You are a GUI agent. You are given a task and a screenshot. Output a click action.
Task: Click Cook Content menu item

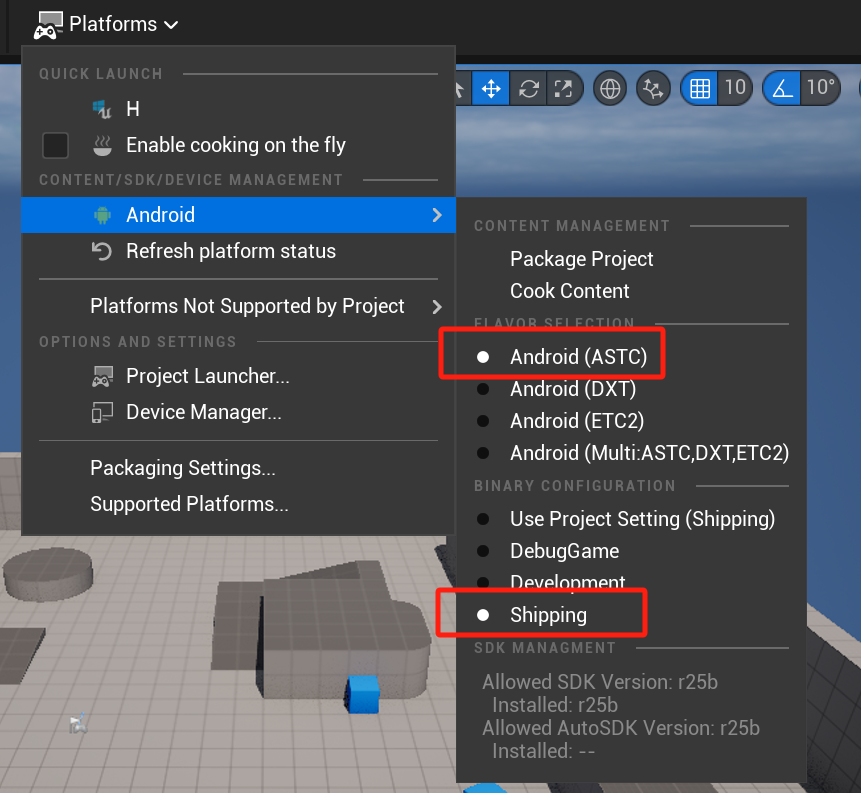tap(569, 291)
